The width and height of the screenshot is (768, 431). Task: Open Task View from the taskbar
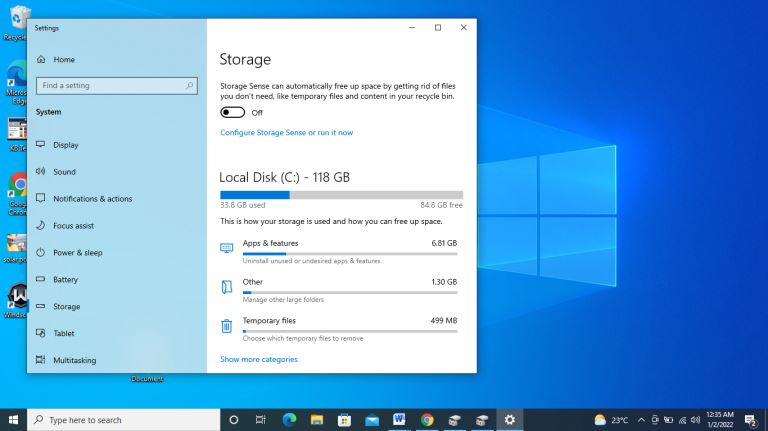coord(261,420)
